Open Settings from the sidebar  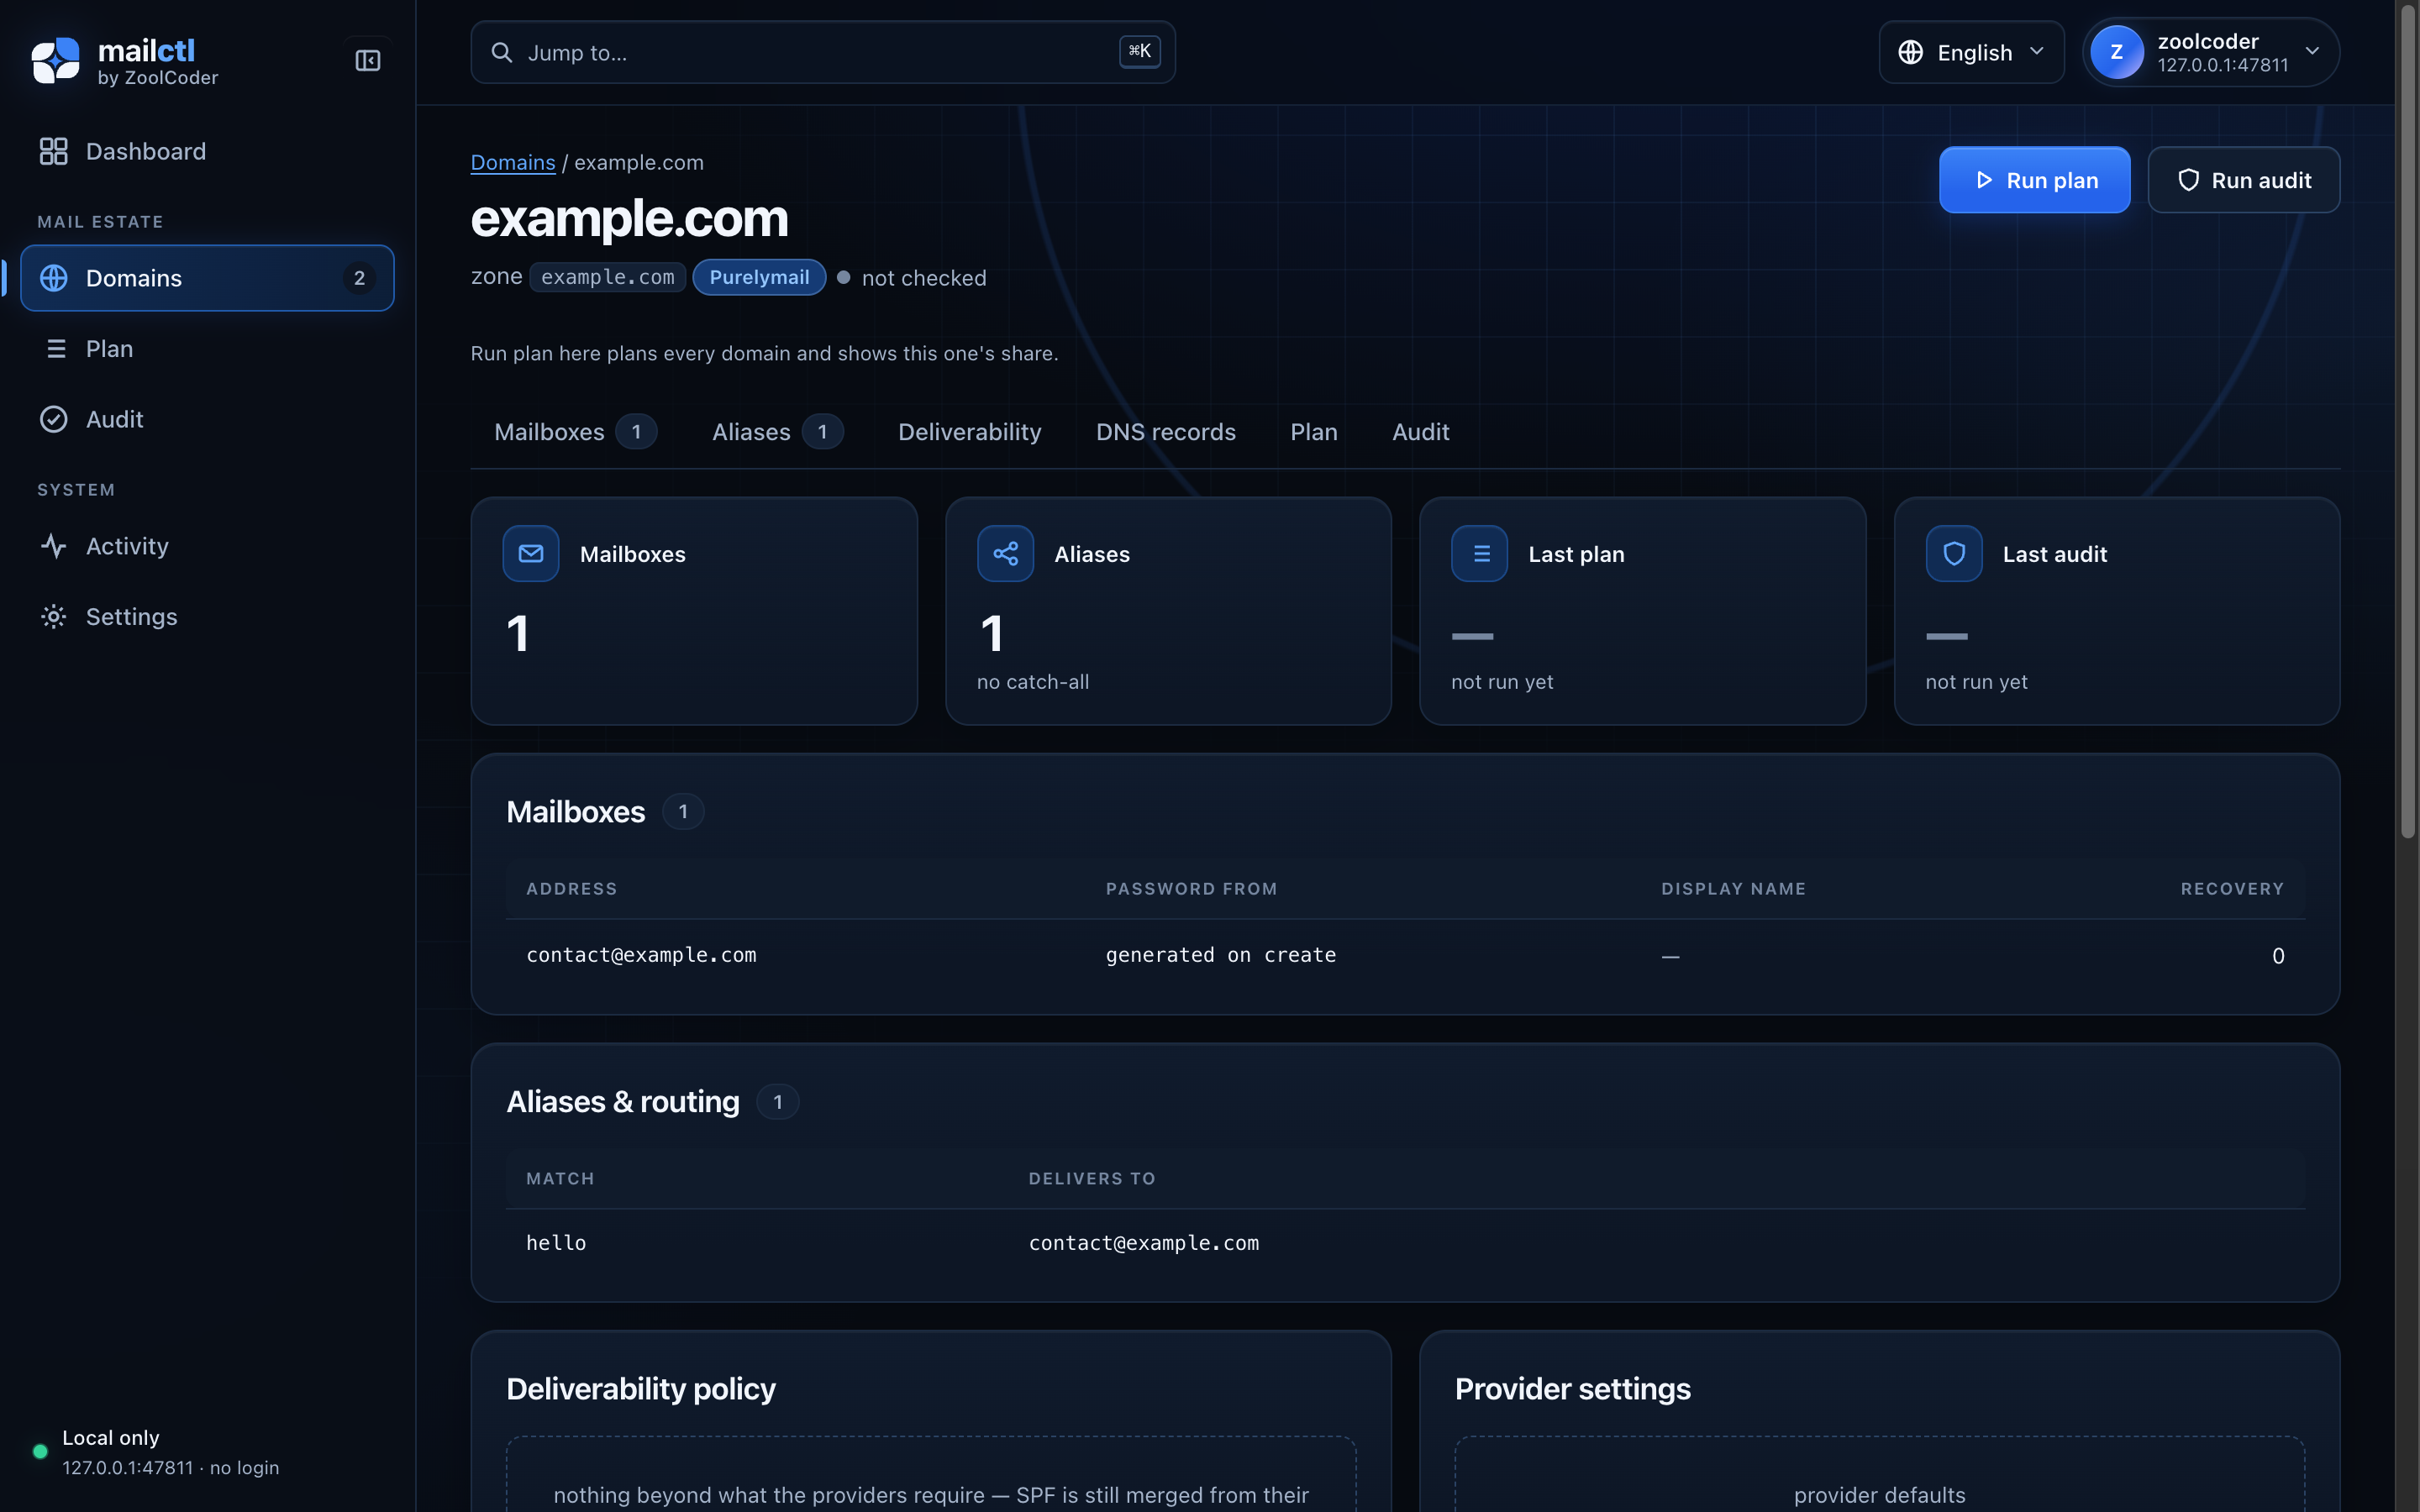point(207,616)
